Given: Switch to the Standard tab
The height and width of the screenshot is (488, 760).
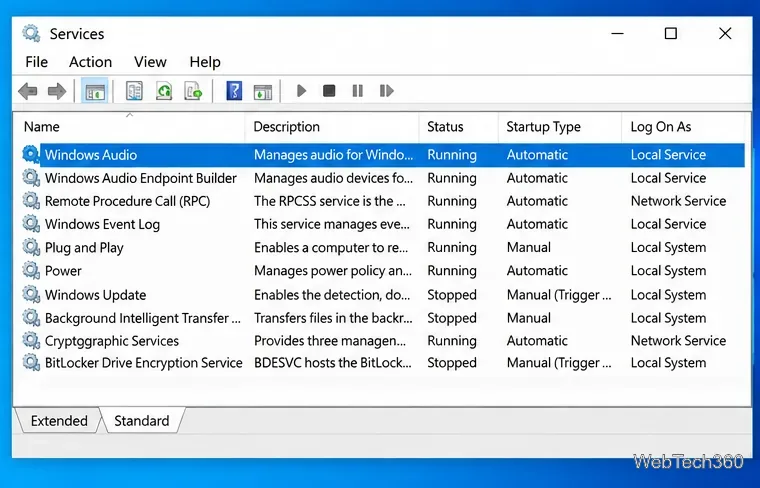Looking at the screenshot, I should pyautogui.click(x=142, y=421).
